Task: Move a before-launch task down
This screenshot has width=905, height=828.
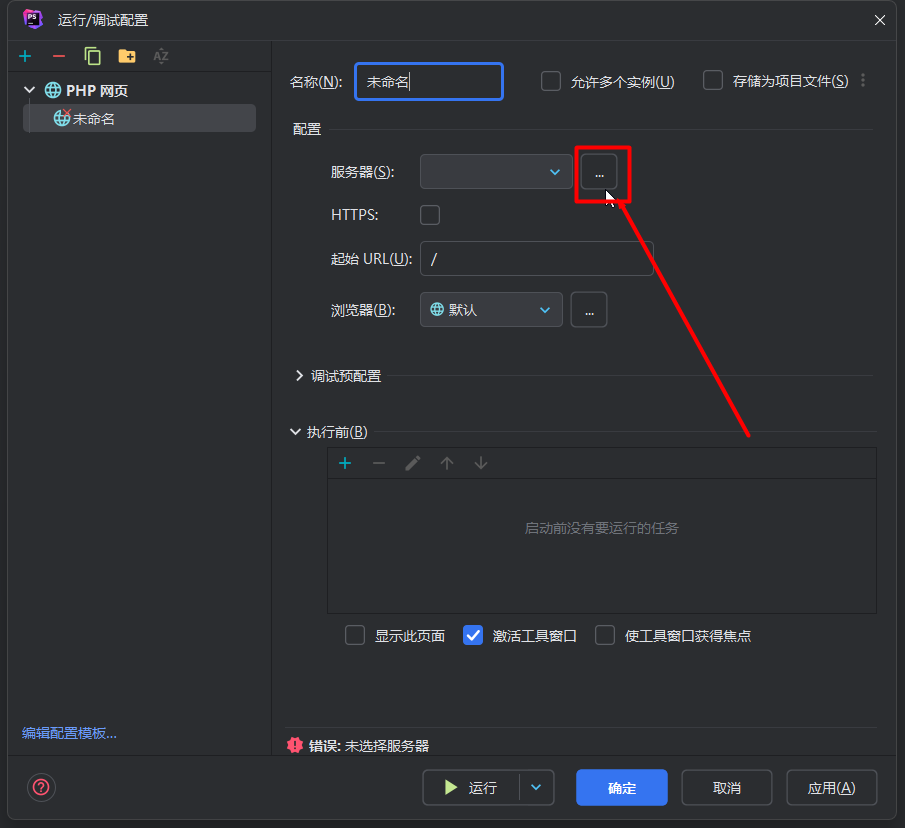Action: point(480,463)
